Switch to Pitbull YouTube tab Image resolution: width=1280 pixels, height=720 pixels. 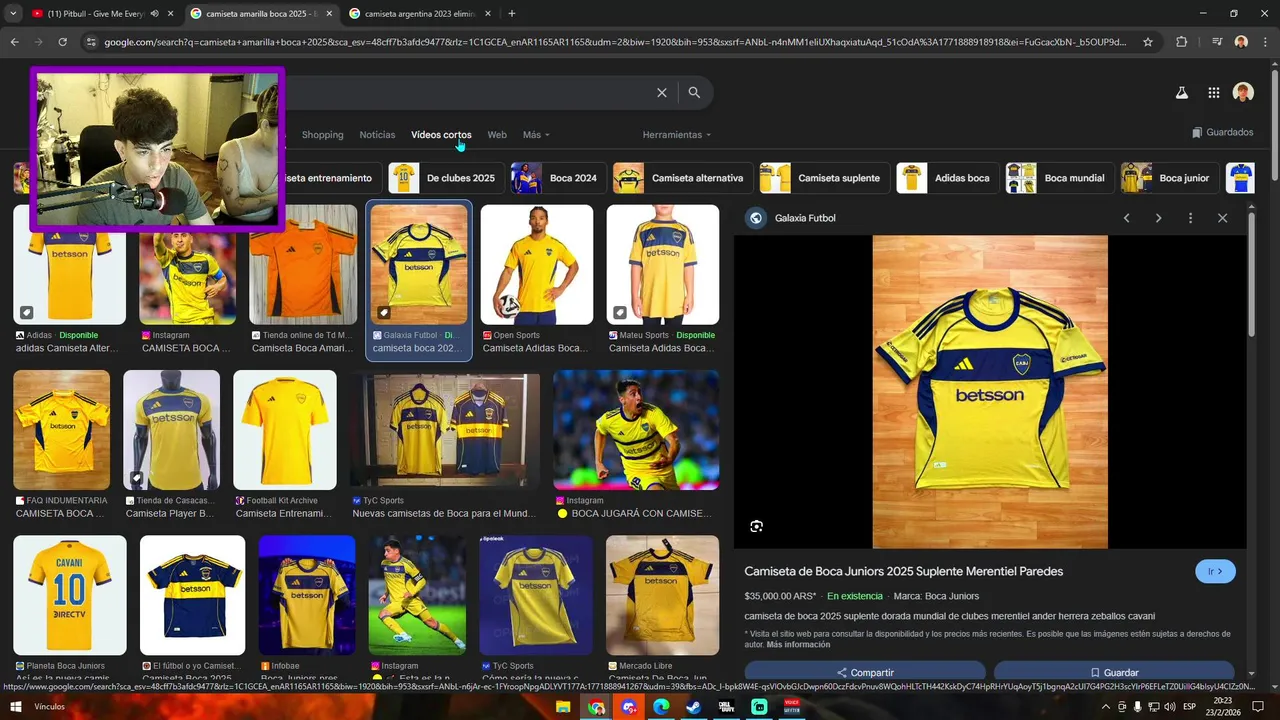click(102, 14)
